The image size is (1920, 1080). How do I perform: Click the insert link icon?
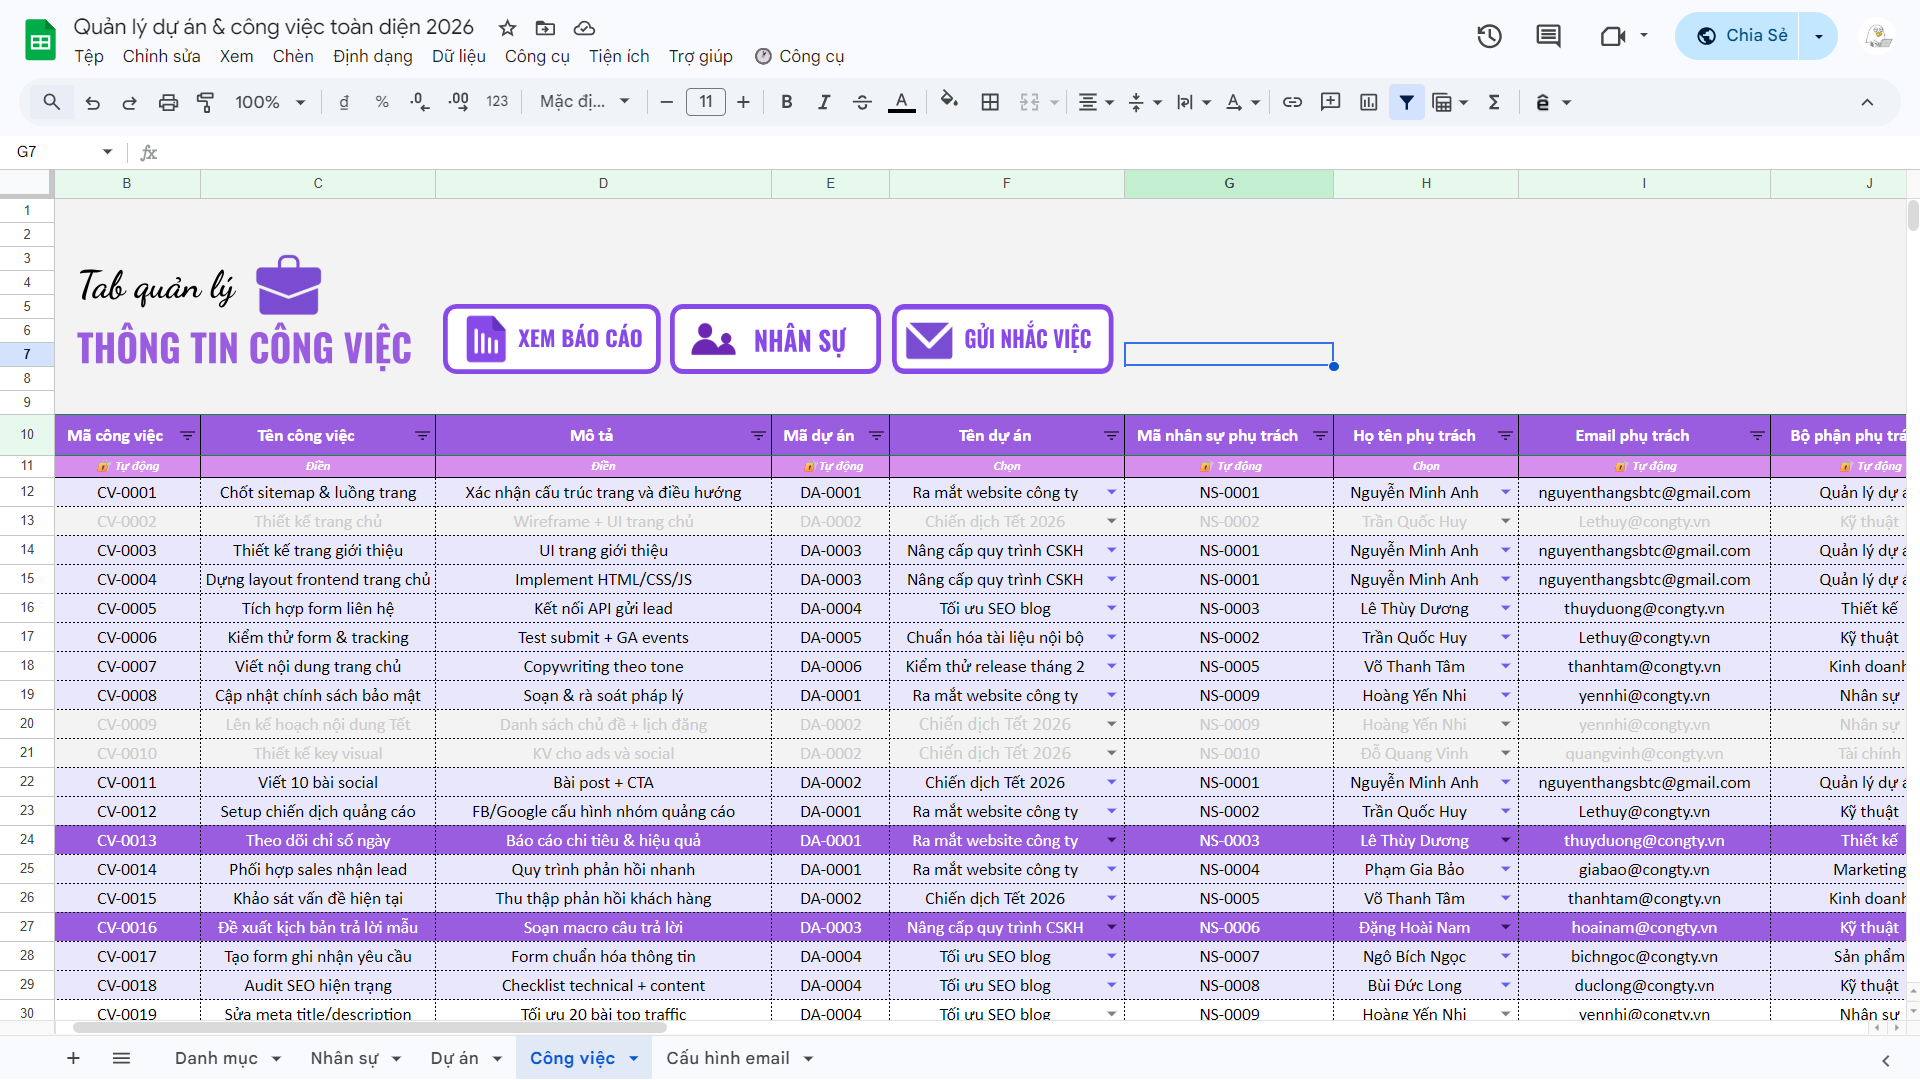coord(1292,102)
